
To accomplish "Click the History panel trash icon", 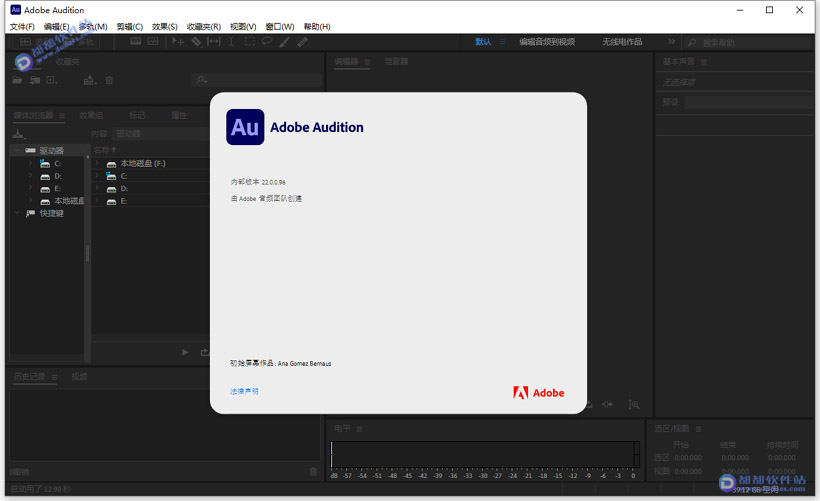I will pos(313,472).
